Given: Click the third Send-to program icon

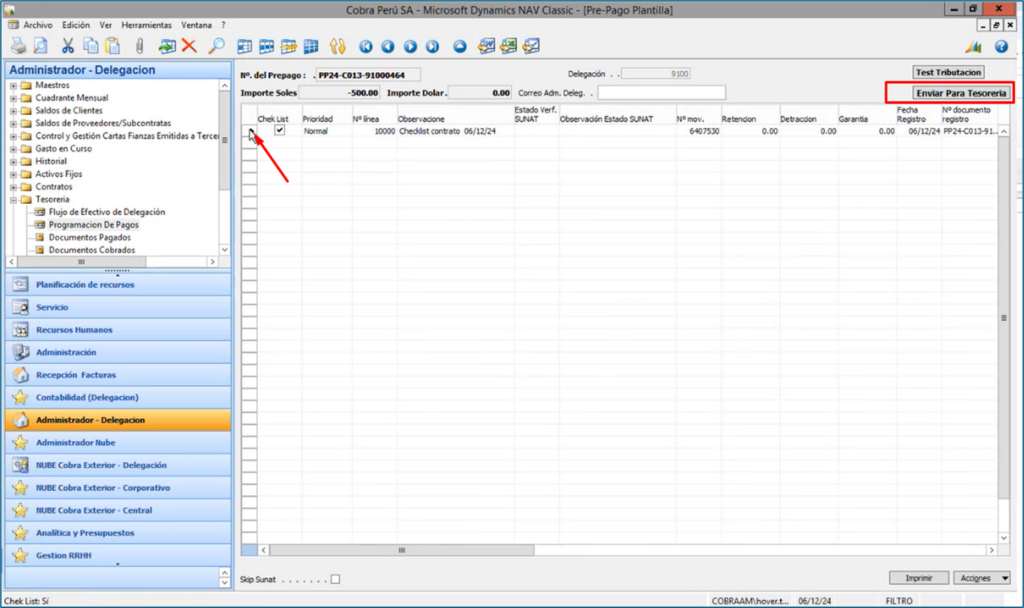Looking at the screenshot, I should point(531,46).
